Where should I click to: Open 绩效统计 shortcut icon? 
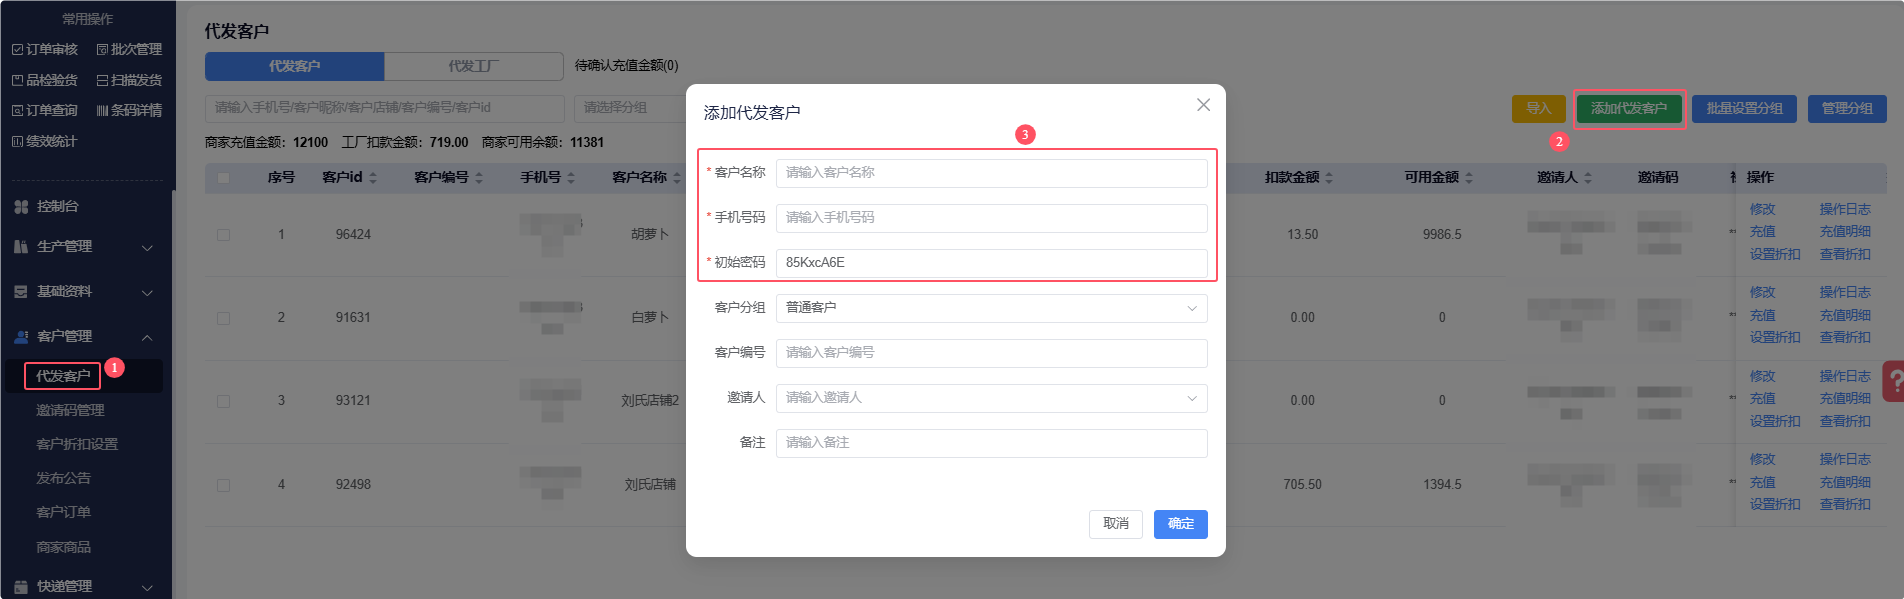tap(17, 141)
